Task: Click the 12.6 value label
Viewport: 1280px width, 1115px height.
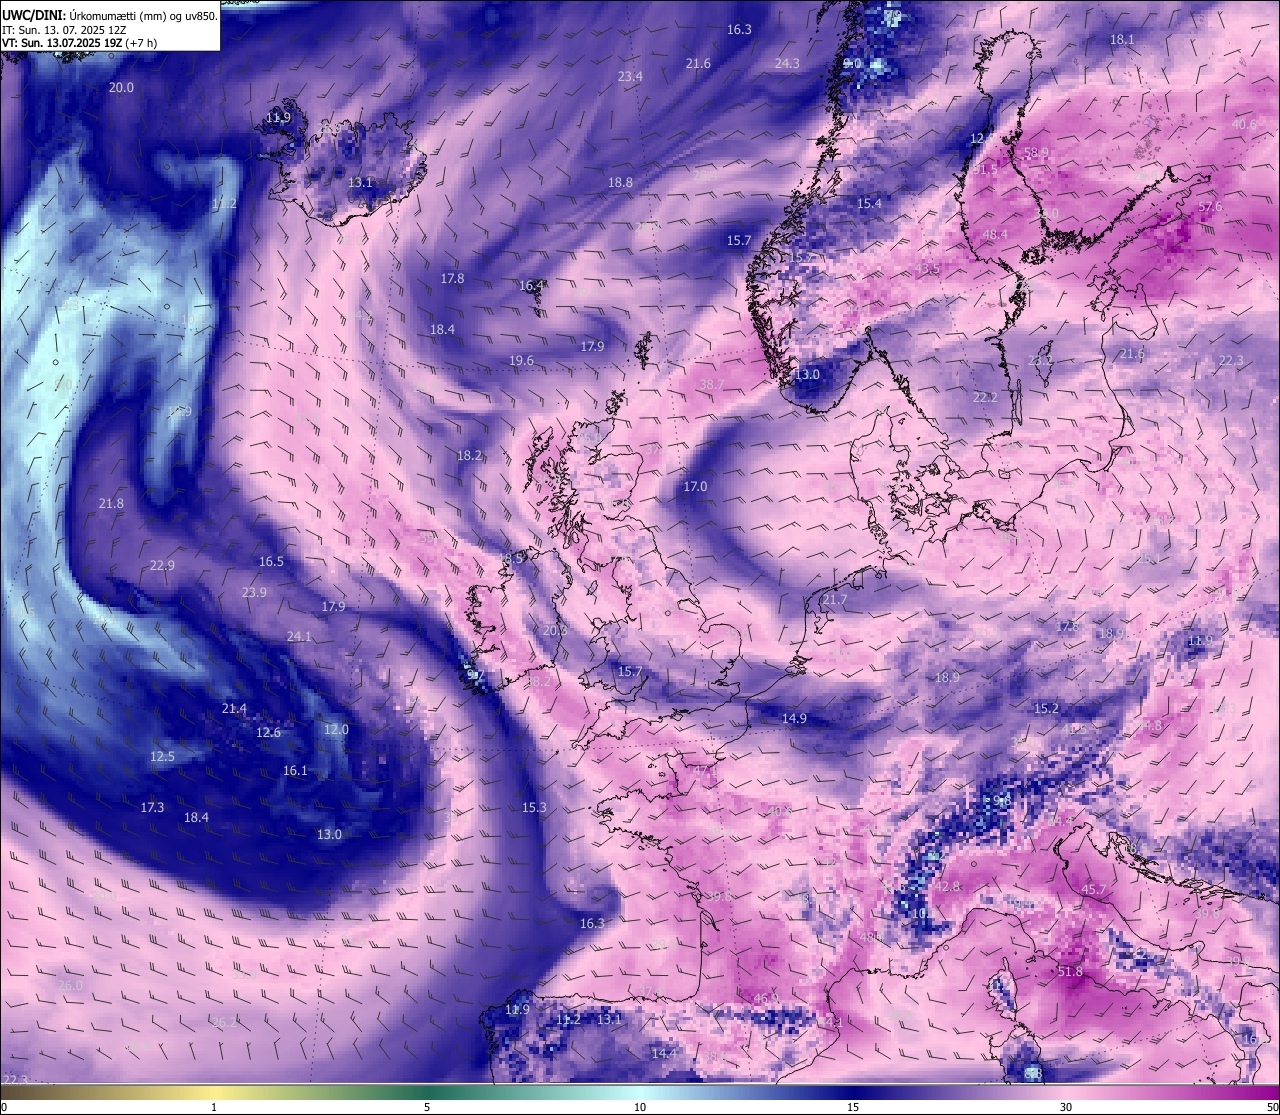Action: (x=268, y=733)
